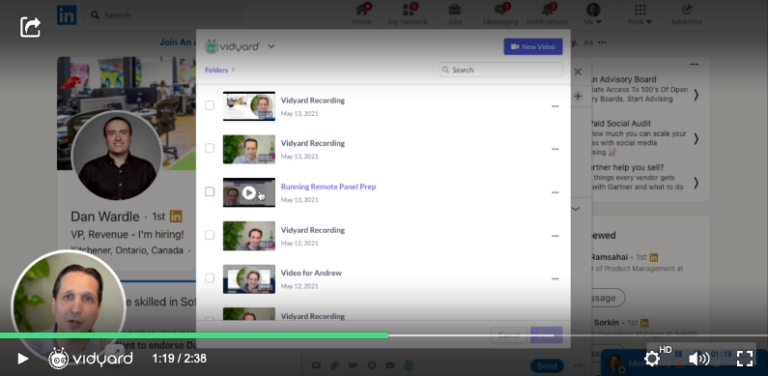Open options for May 12 Vidyard Recording
The width and height of the screenshot is (768, 376).
pyautogui.click(x=555, y=236)
